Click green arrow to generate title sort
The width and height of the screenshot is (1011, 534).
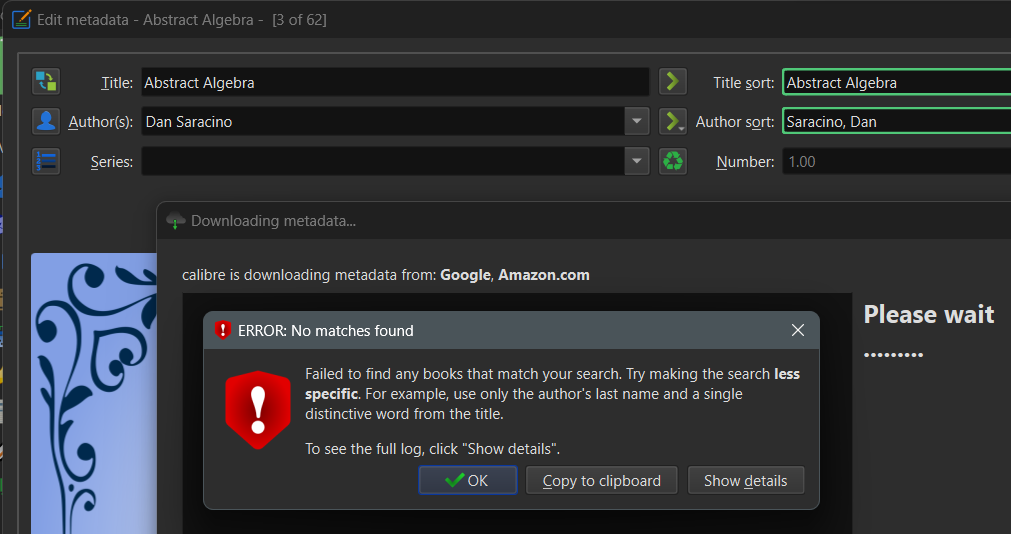pyautogui.click(x=673, y=81)
